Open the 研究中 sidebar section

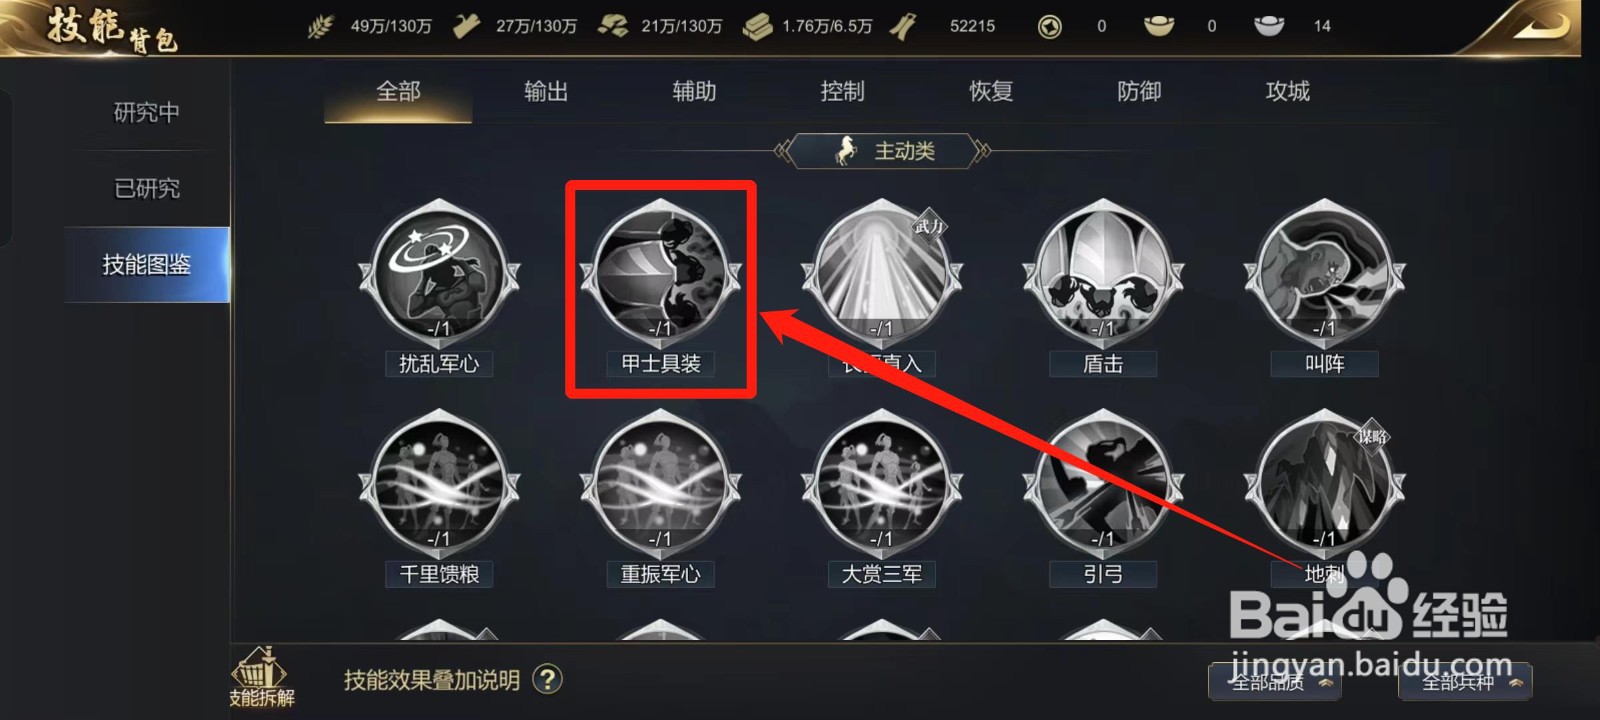(x=147, y=113)
